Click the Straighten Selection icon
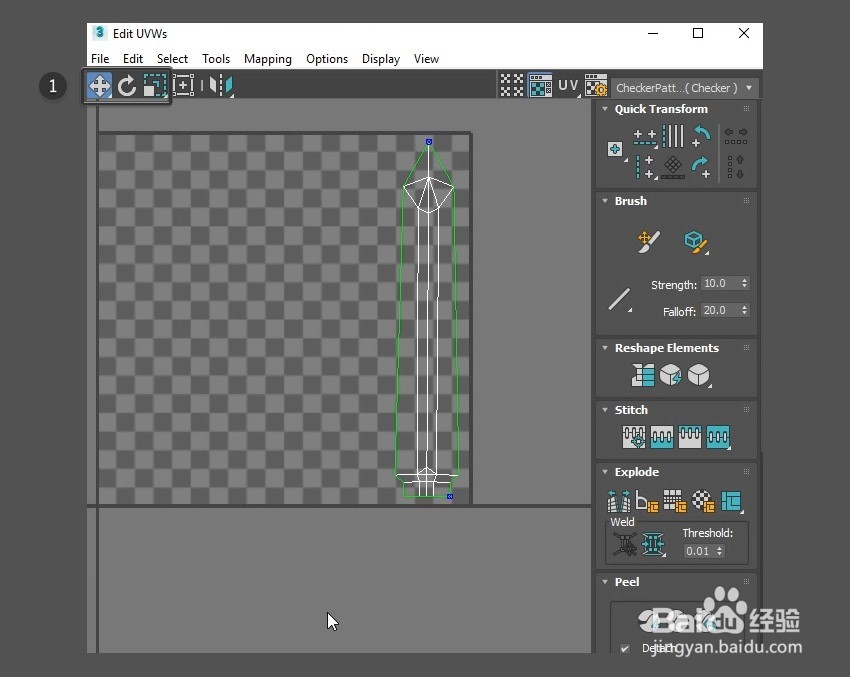 (x=643, y=375)
